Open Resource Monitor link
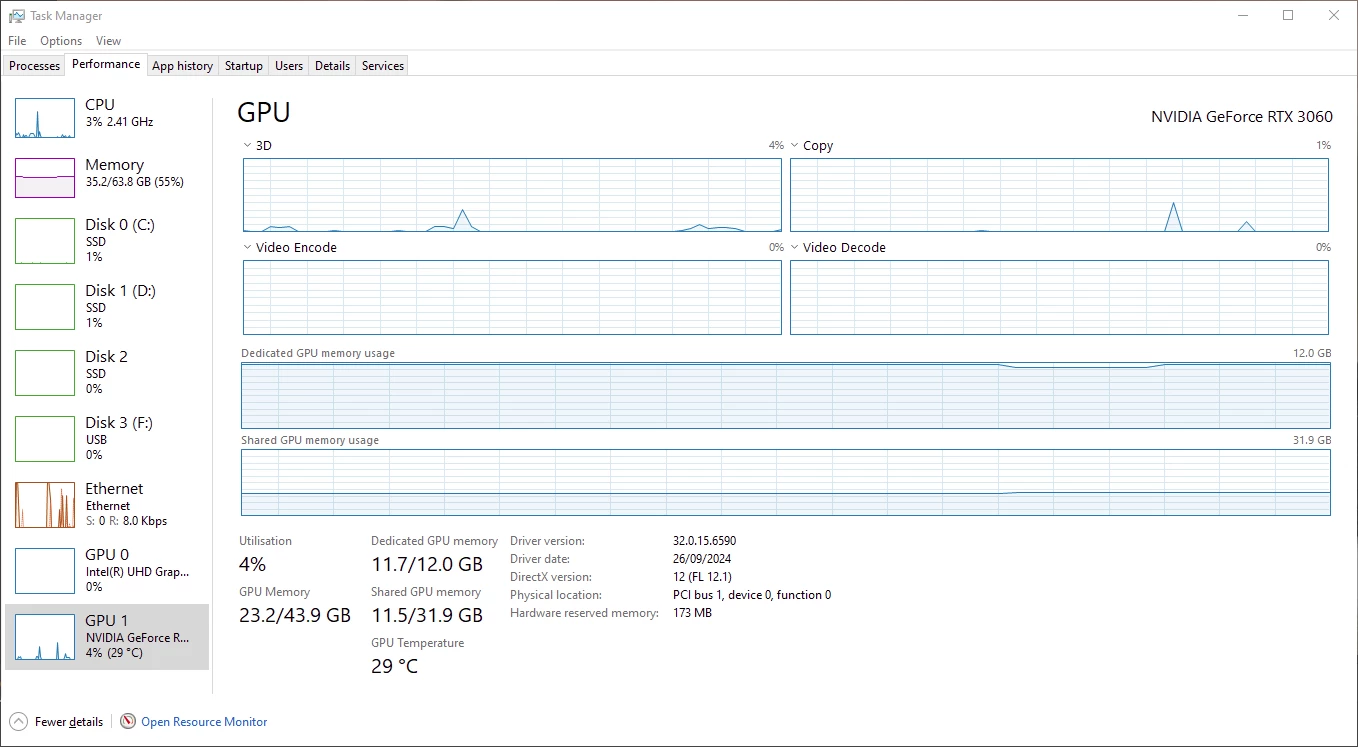1358x747 pixels. tap(204, 721)
